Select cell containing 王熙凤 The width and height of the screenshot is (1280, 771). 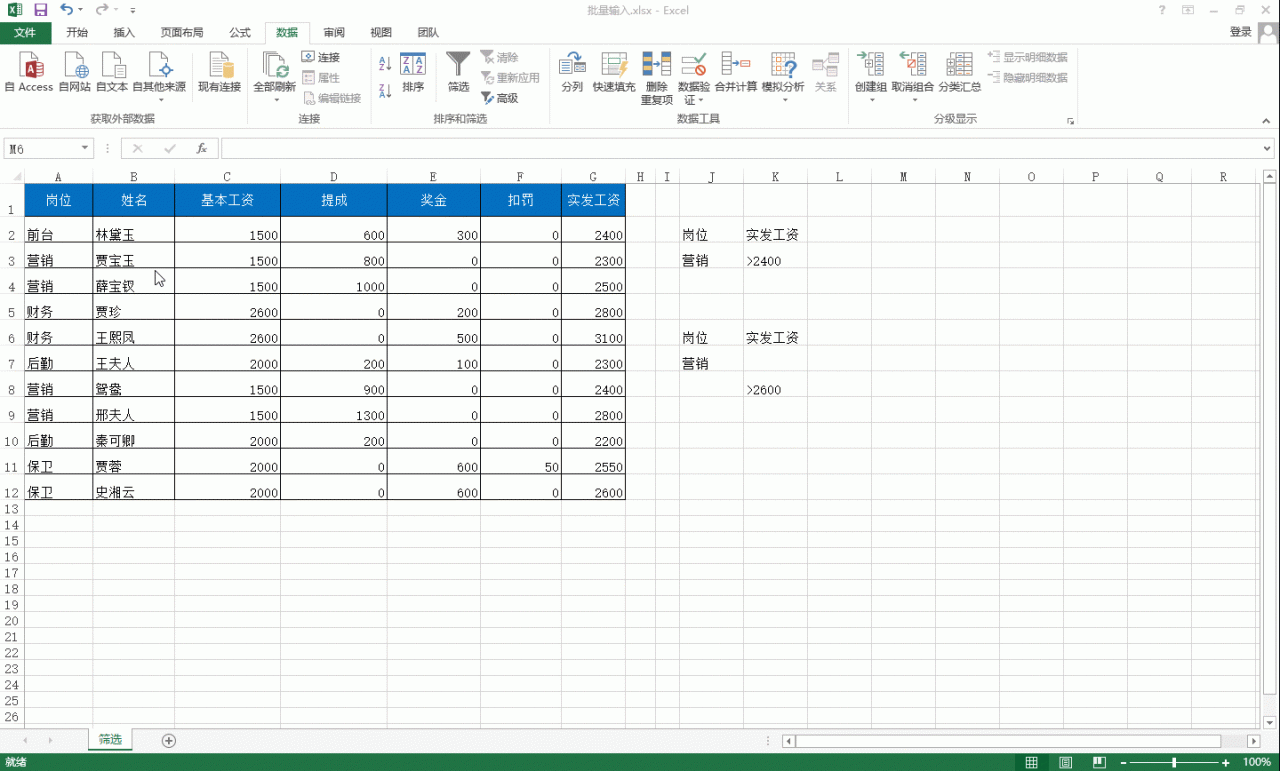(x=133, y=333)
